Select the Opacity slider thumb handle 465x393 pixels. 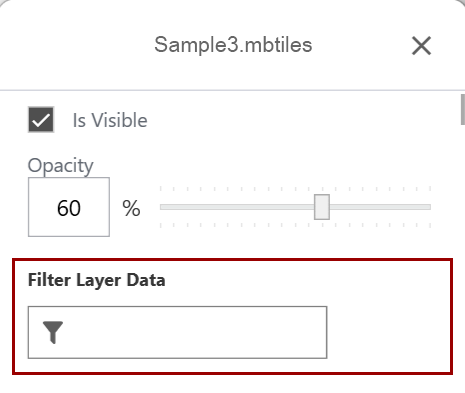click(x=322, y=207)
